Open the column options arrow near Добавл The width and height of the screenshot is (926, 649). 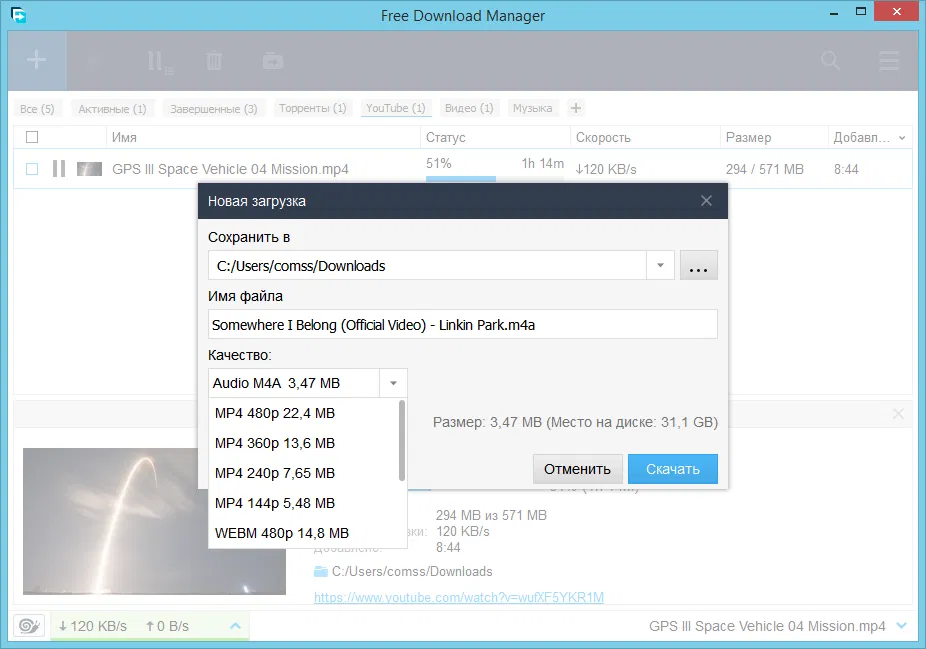902,138
